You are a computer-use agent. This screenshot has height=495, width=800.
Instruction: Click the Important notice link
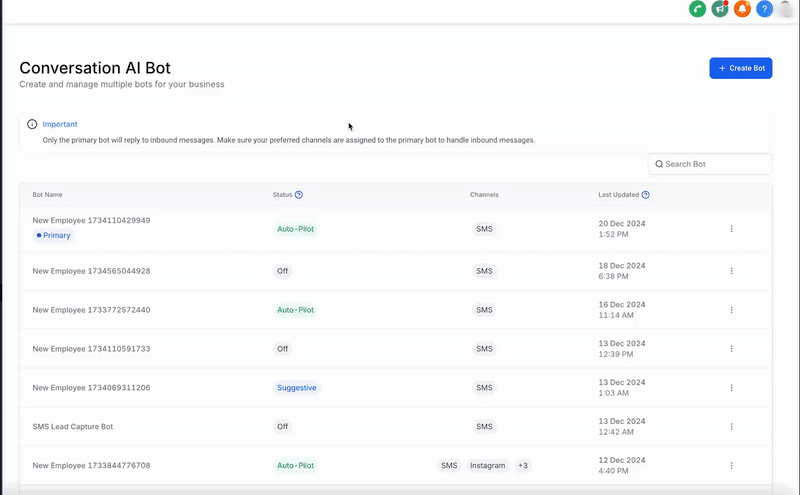point(60,124)
